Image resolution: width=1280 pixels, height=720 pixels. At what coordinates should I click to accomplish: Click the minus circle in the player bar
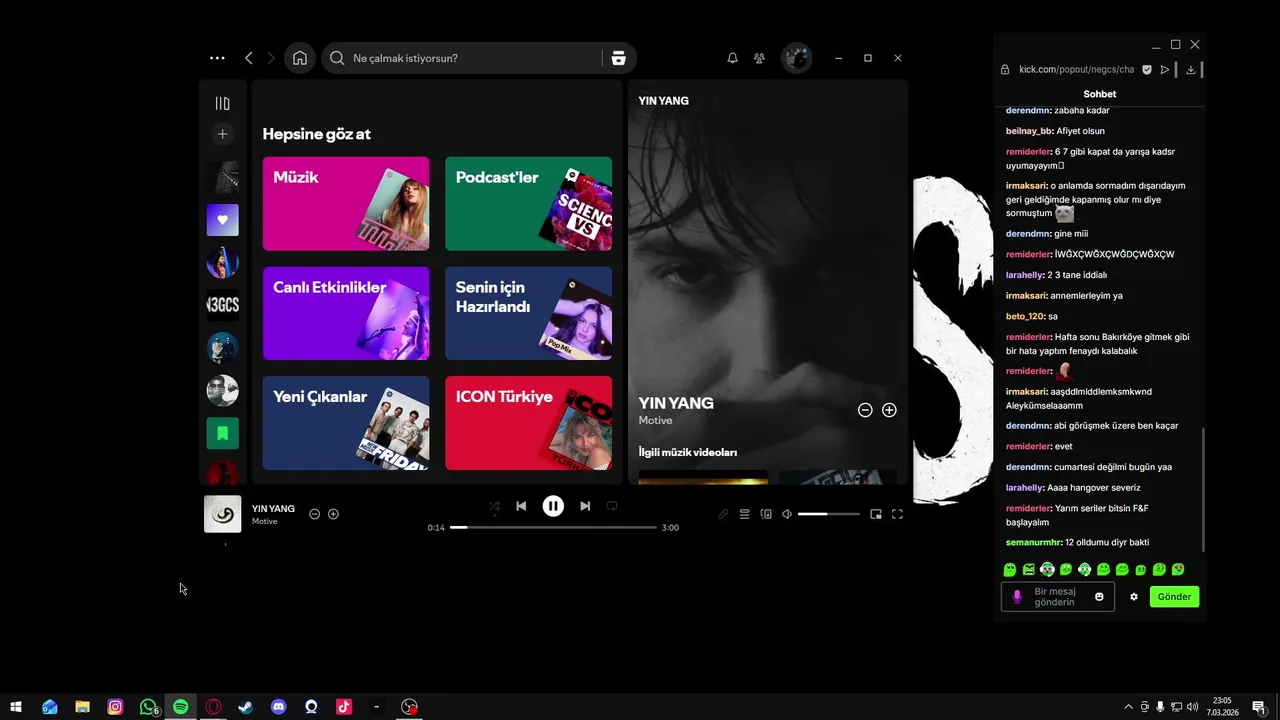point(314,514)
